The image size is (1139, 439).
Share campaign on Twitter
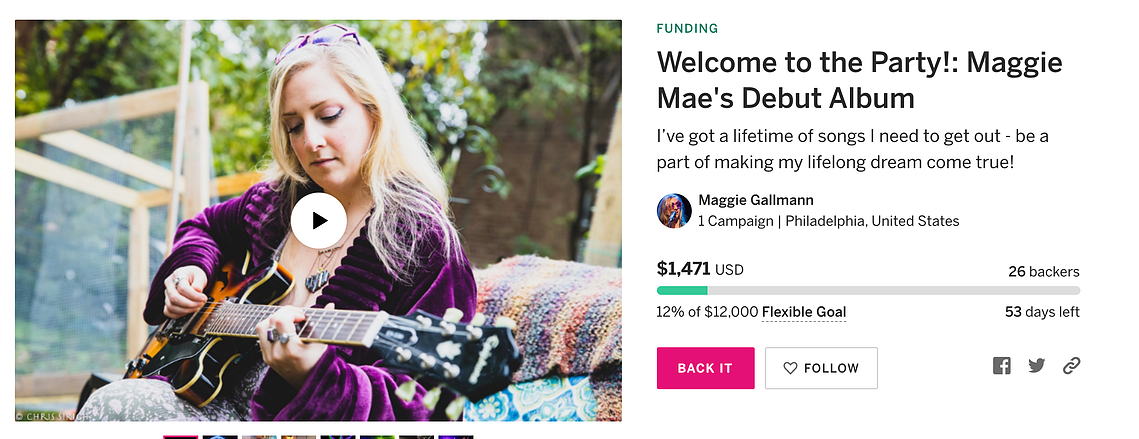pos(1037,366)
